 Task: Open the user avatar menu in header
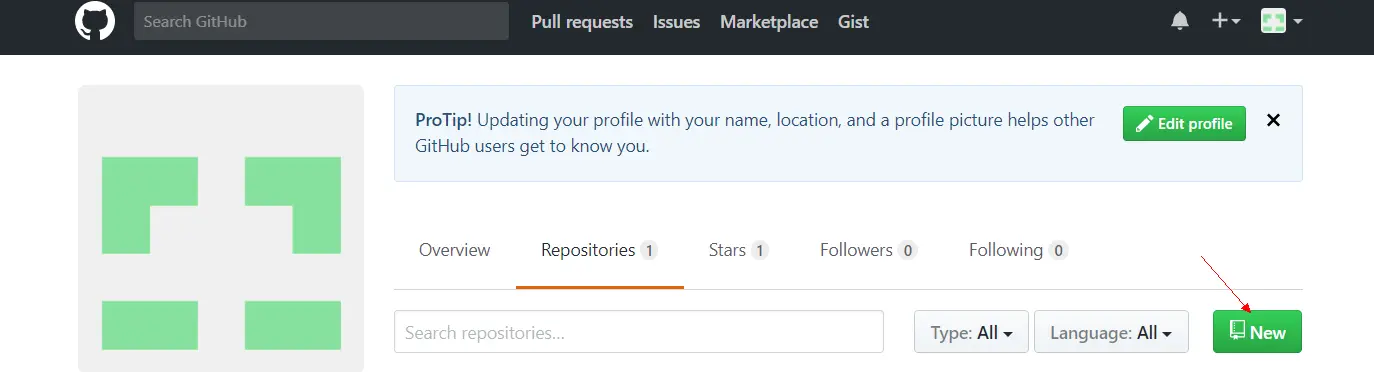(1281, 21)
